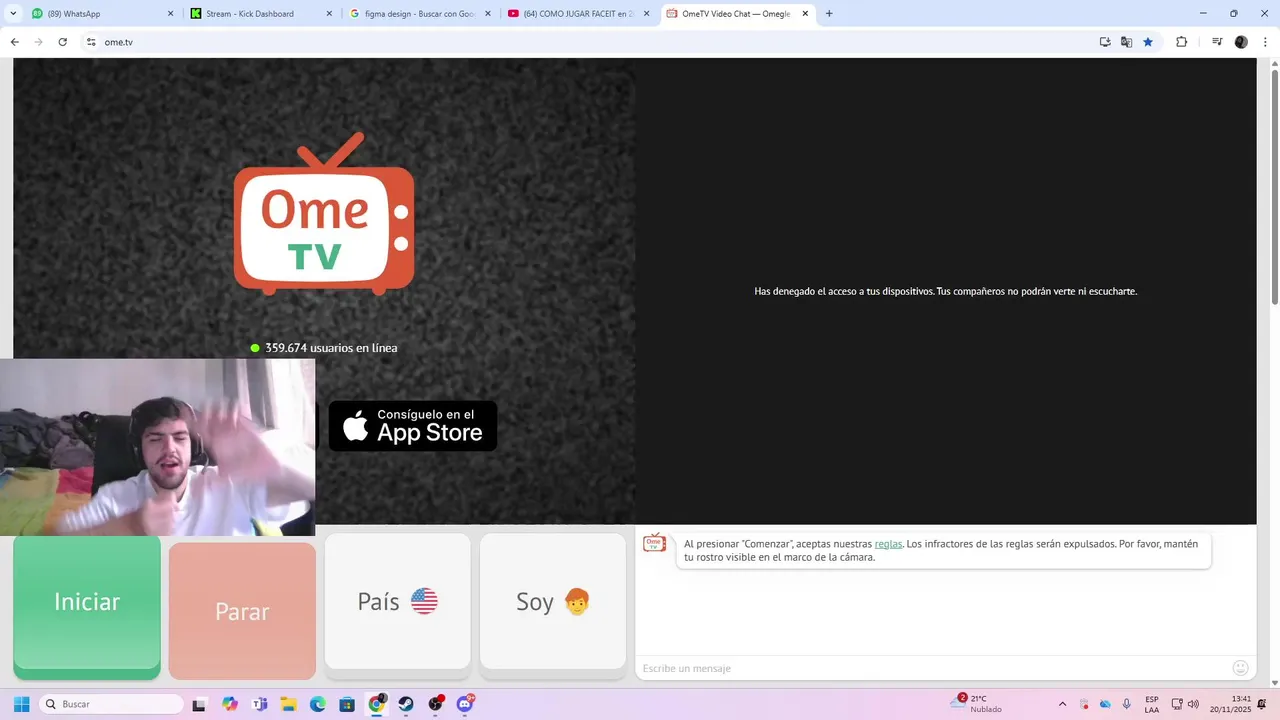View site information icon beside ome.tv

coord(91,42)
